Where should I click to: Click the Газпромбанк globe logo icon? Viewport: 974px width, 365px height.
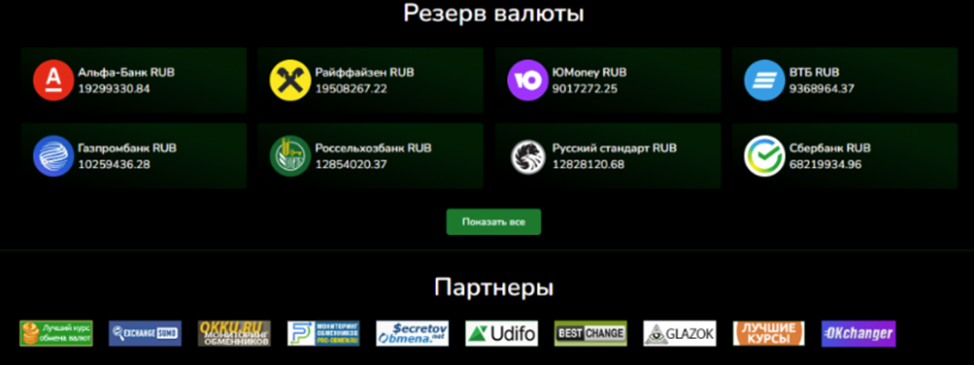(x=53, y=156)
